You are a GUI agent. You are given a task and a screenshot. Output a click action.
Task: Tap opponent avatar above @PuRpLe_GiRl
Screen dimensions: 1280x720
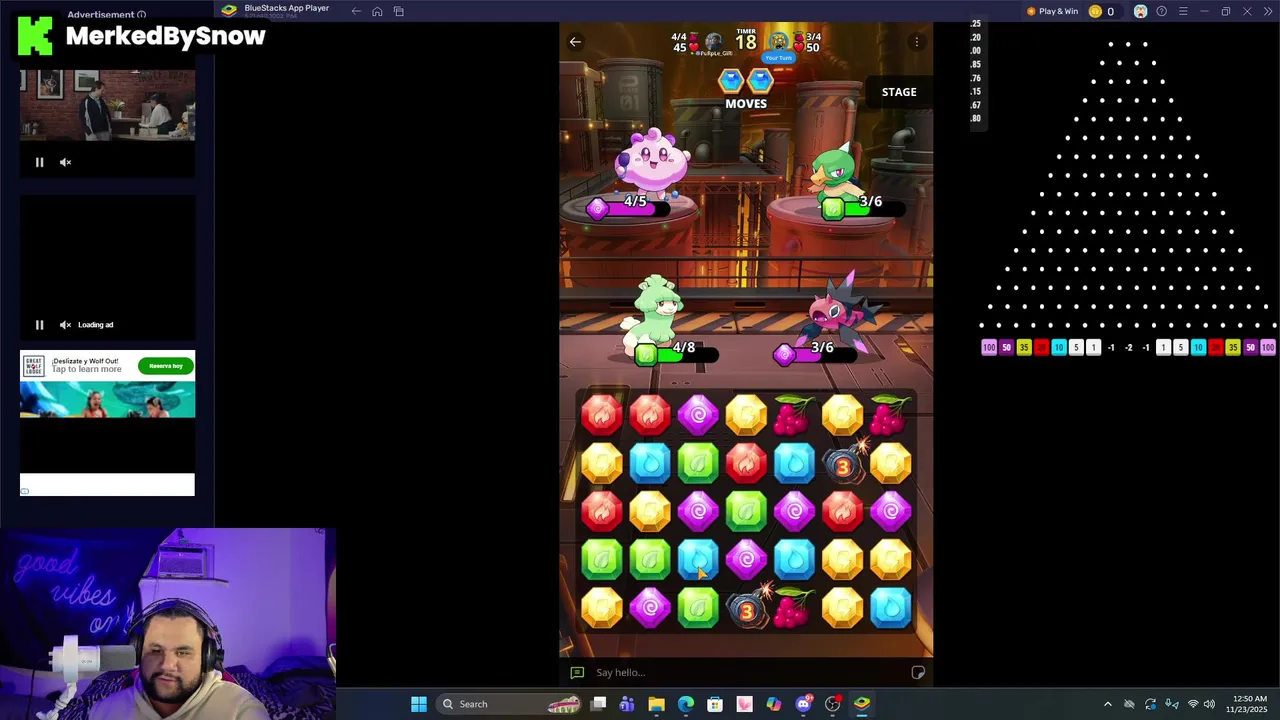click(713, 42)
